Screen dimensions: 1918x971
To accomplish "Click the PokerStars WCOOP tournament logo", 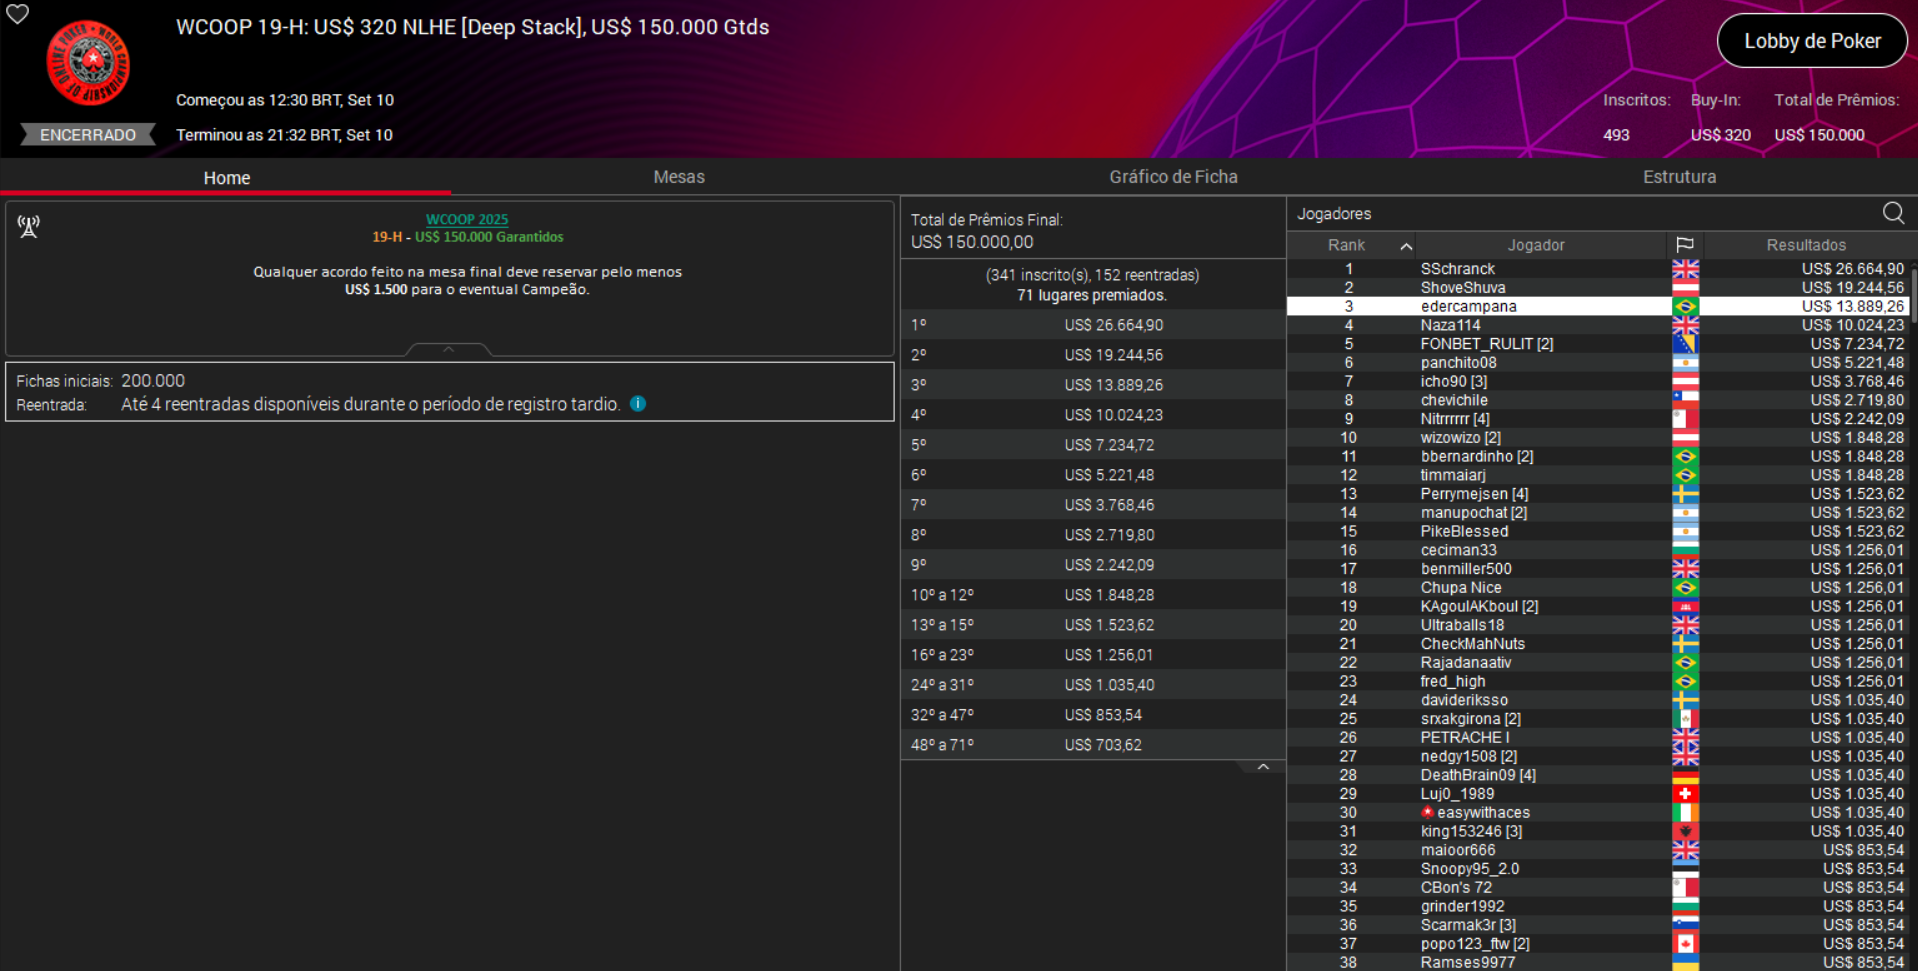I will click(x=89, y=63).
